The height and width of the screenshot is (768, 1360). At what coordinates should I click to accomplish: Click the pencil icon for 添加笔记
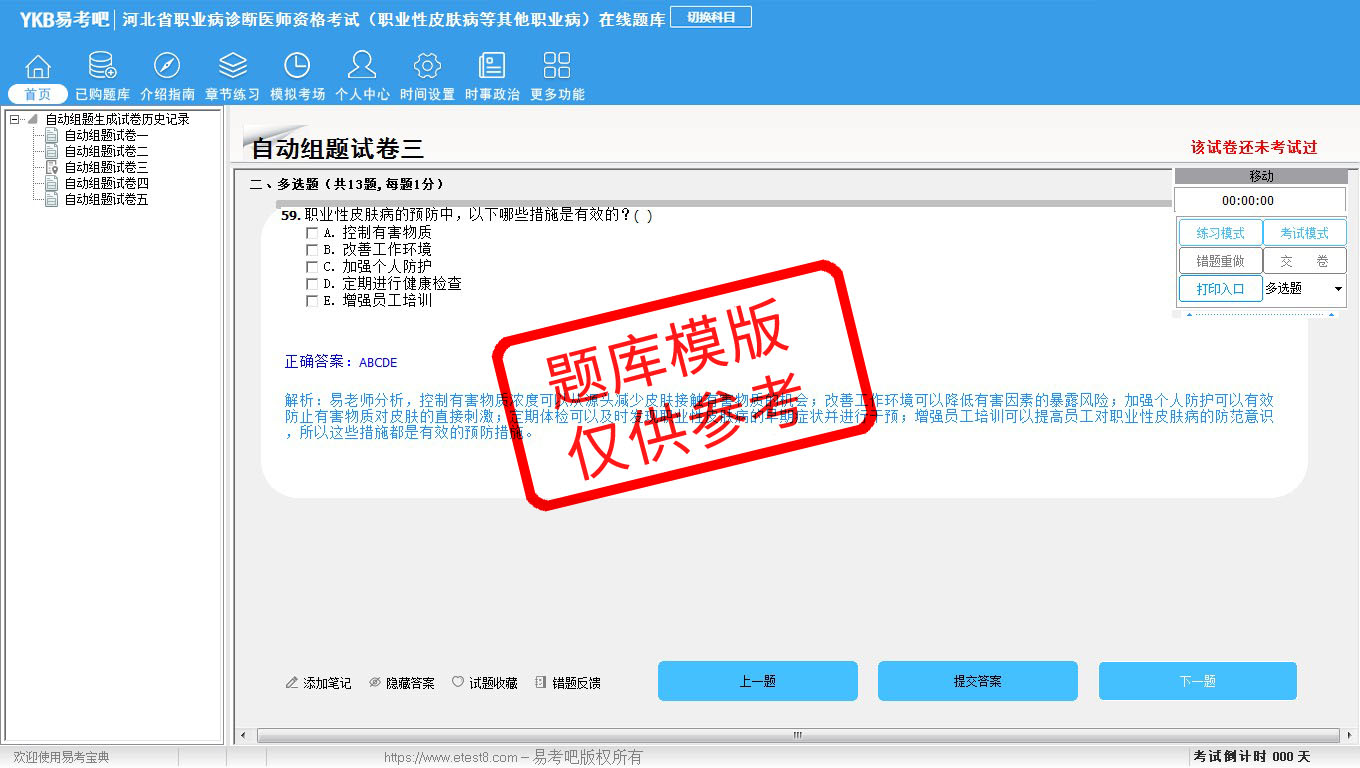point(292,683)
